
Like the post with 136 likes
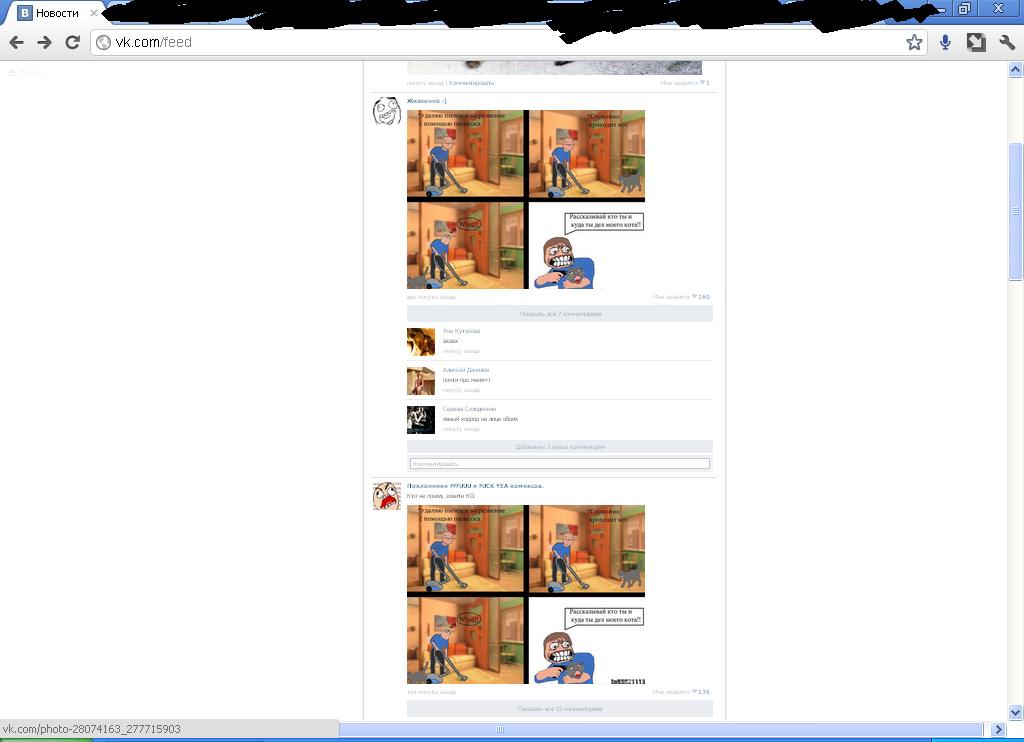point(681,692)
